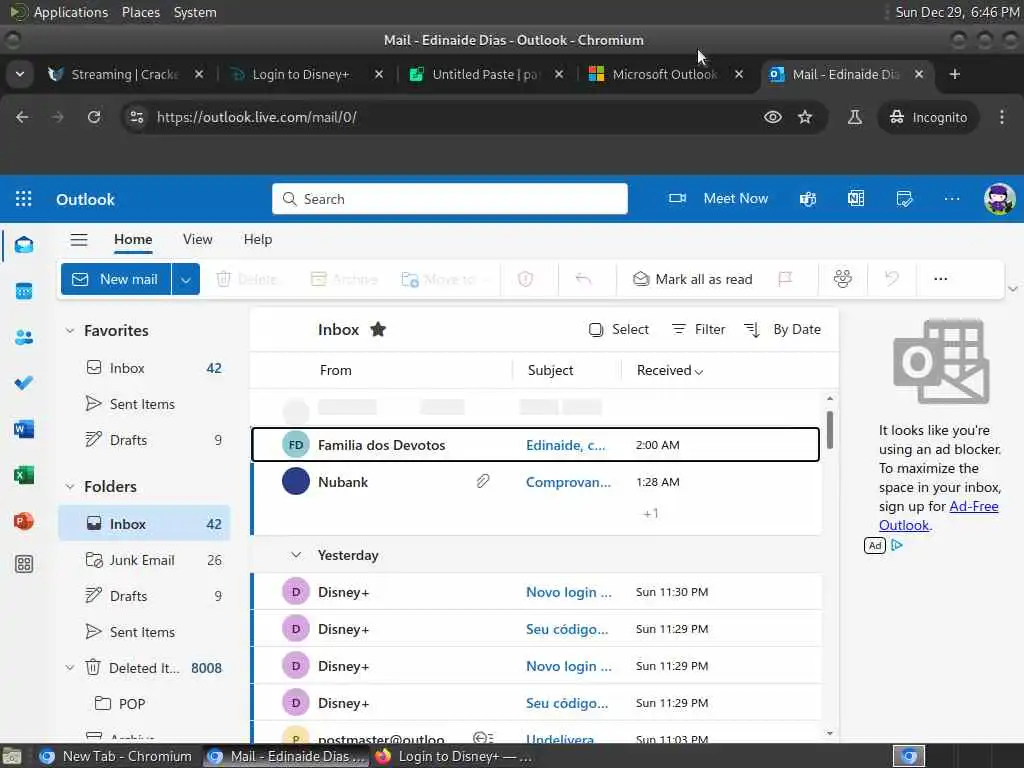Open ribbon more commands ellipsis
This screenshot has width=1024, height=768.
pos(940,280)
